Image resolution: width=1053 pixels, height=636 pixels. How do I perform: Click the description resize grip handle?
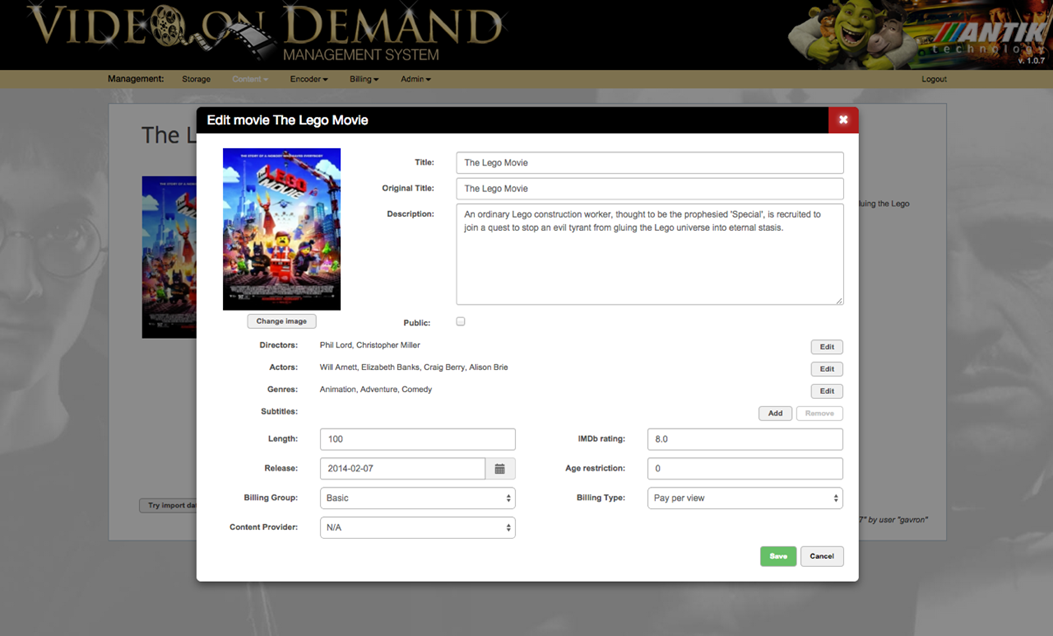839,301
